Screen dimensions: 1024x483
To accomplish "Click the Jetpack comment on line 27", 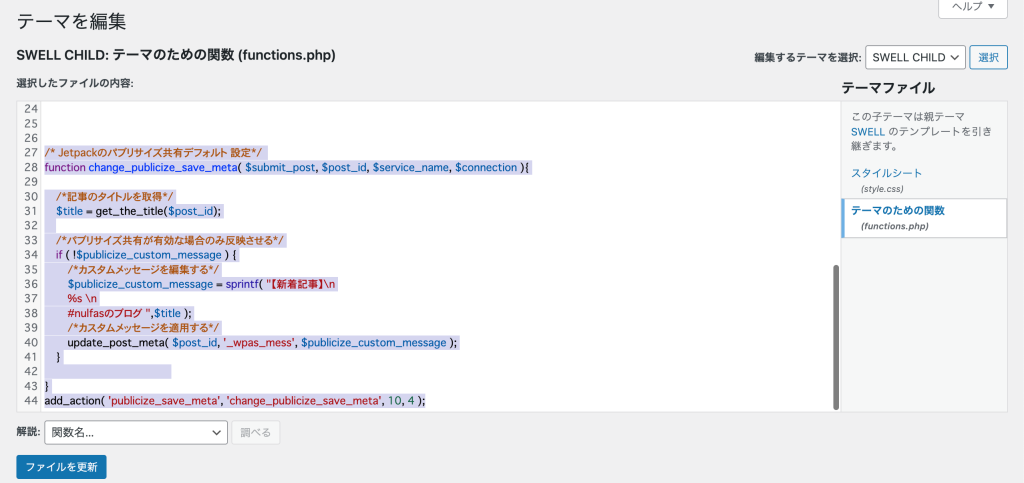I will tap(153, 152).
